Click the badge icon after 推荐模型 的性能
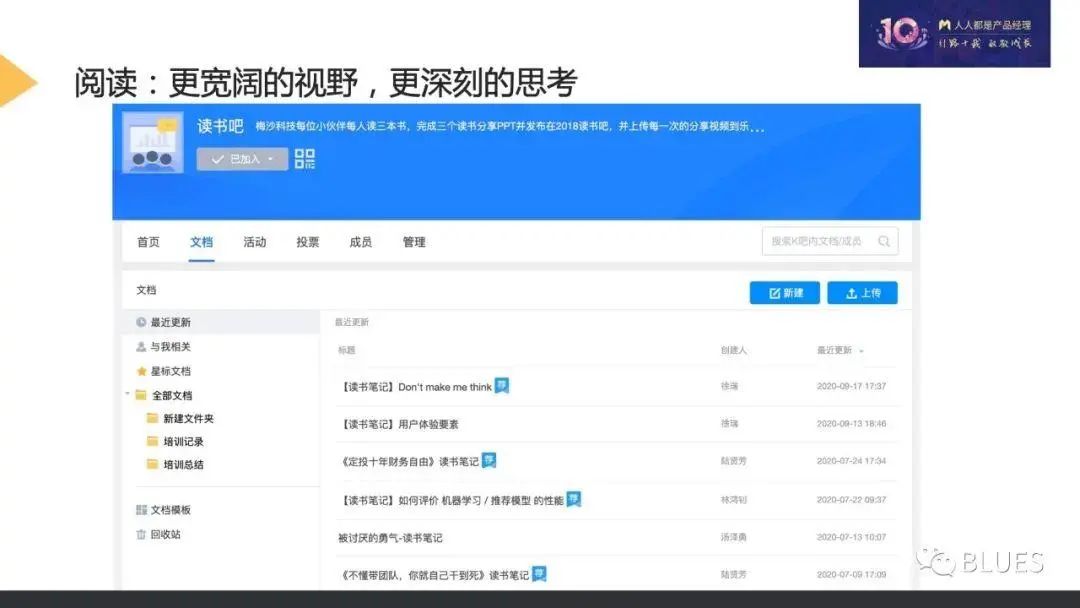This screenshot has height=608, width=1080. click(574, 499)
